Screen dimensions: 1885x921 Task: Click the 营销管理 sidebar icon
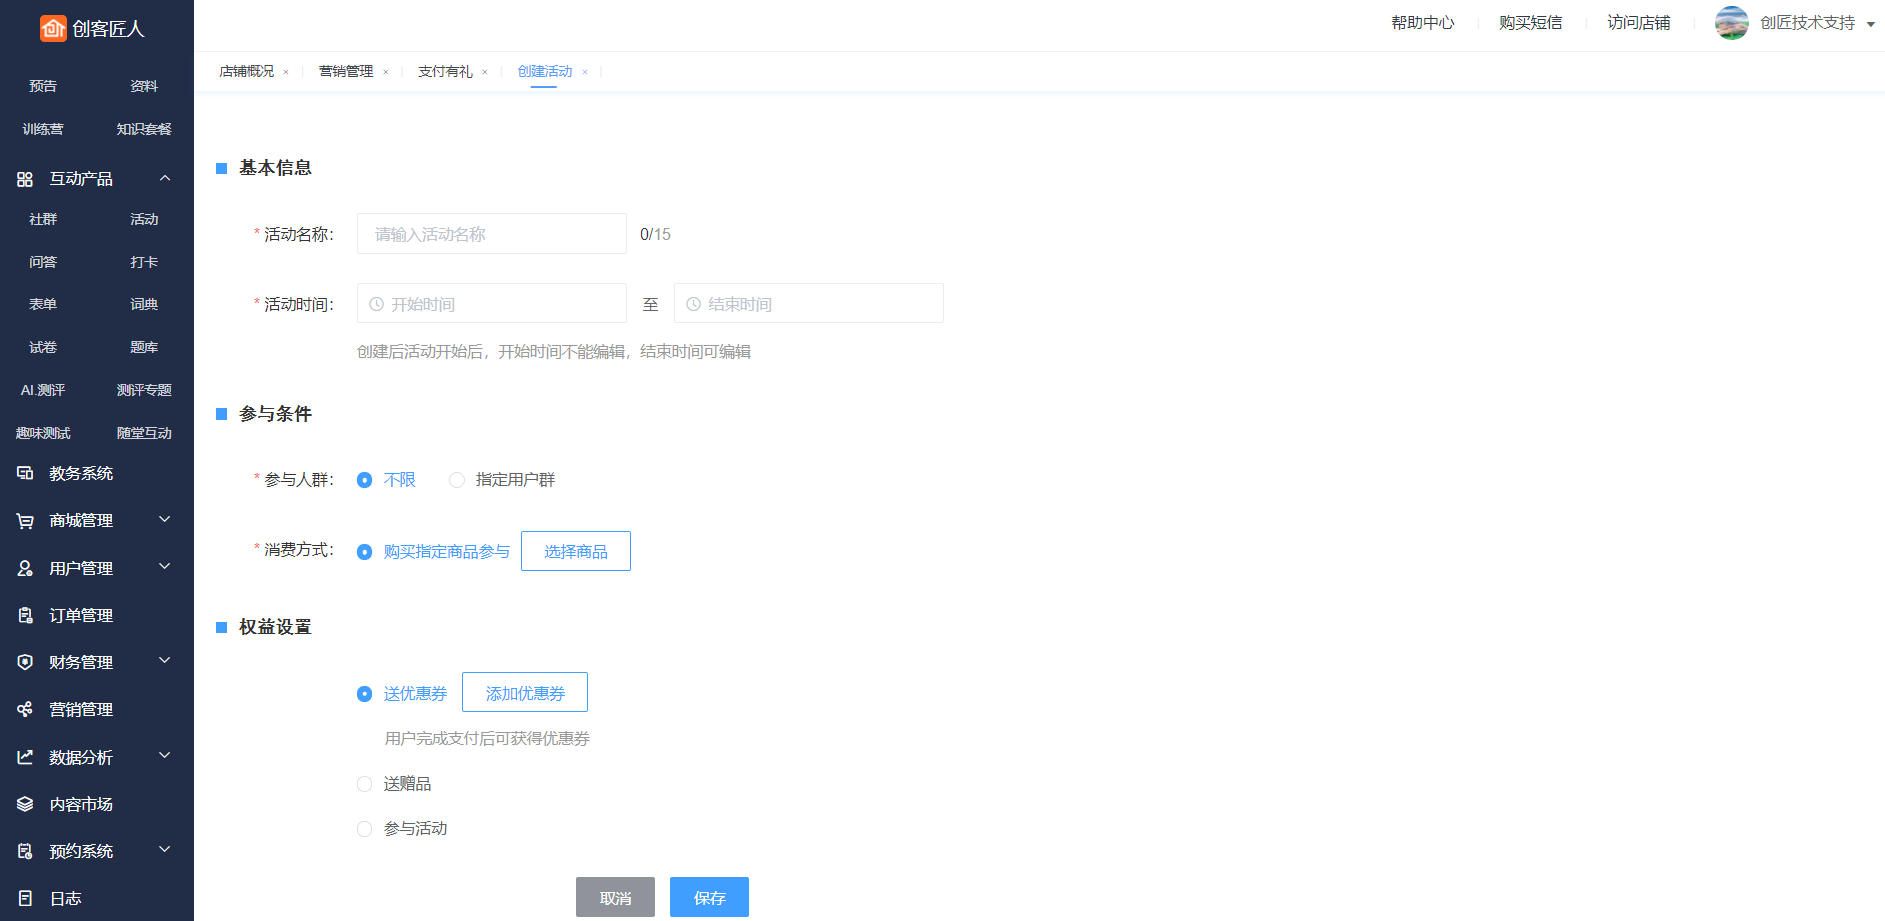click(x=25, y=709)
